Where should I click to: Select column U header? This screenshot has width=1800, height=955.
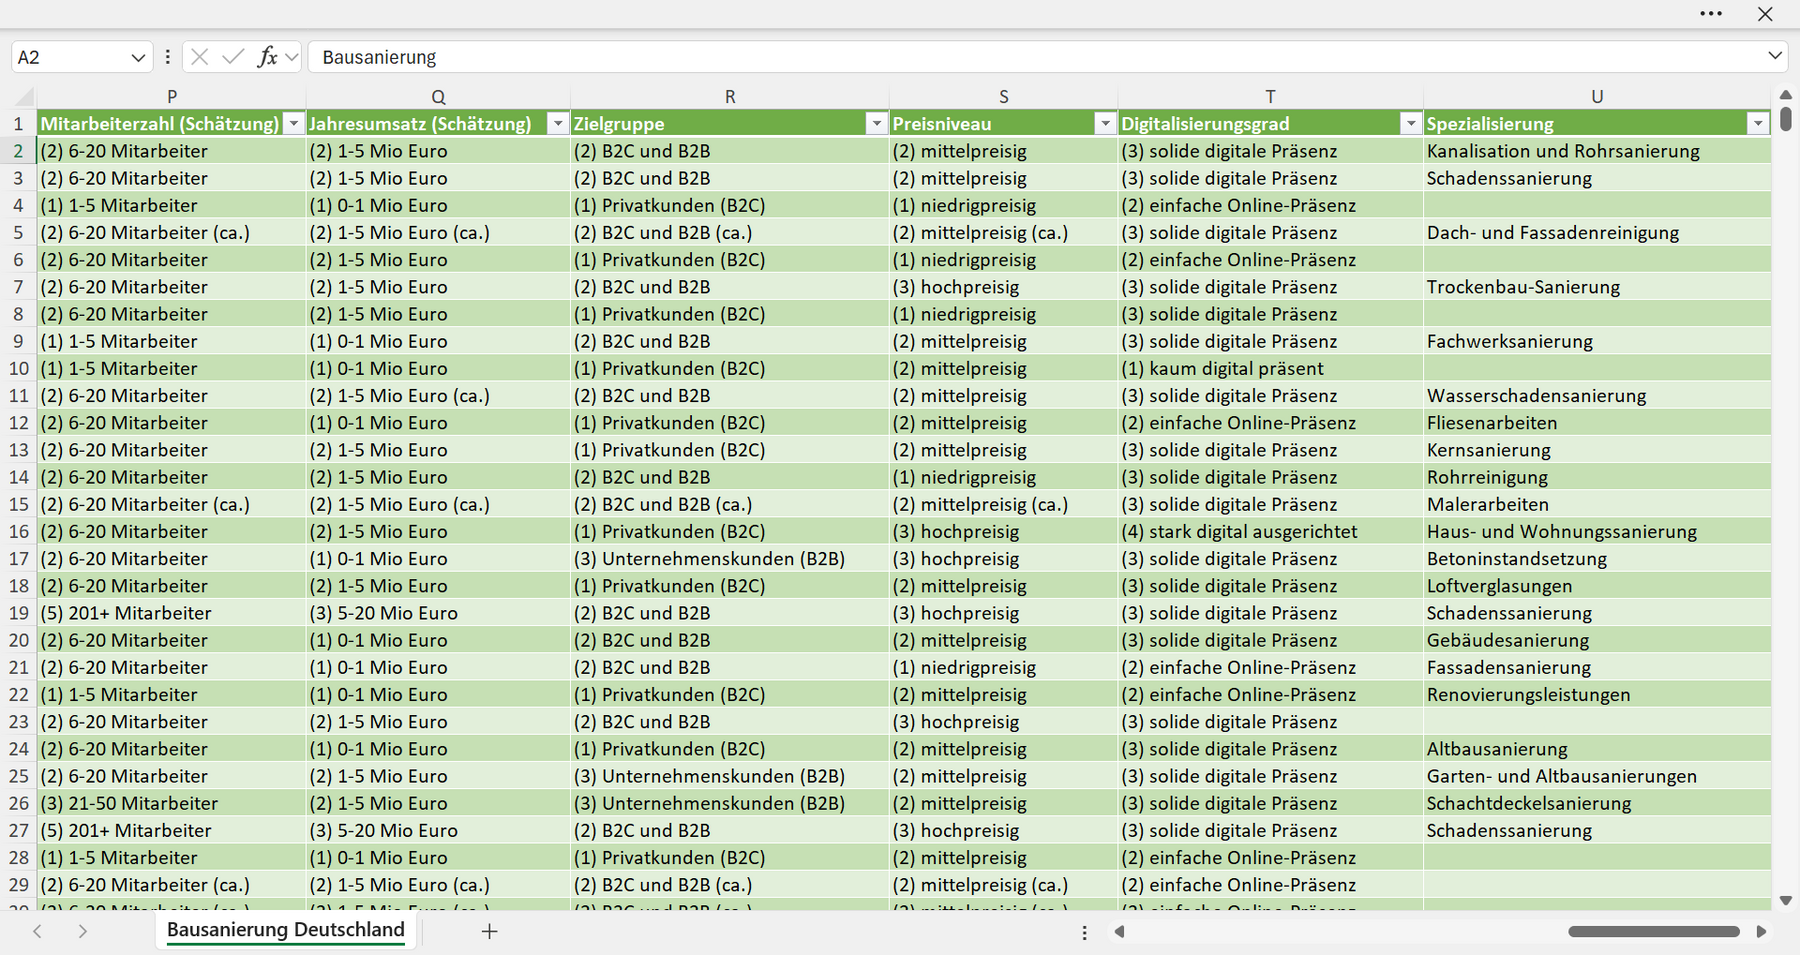pos(1597,97)
